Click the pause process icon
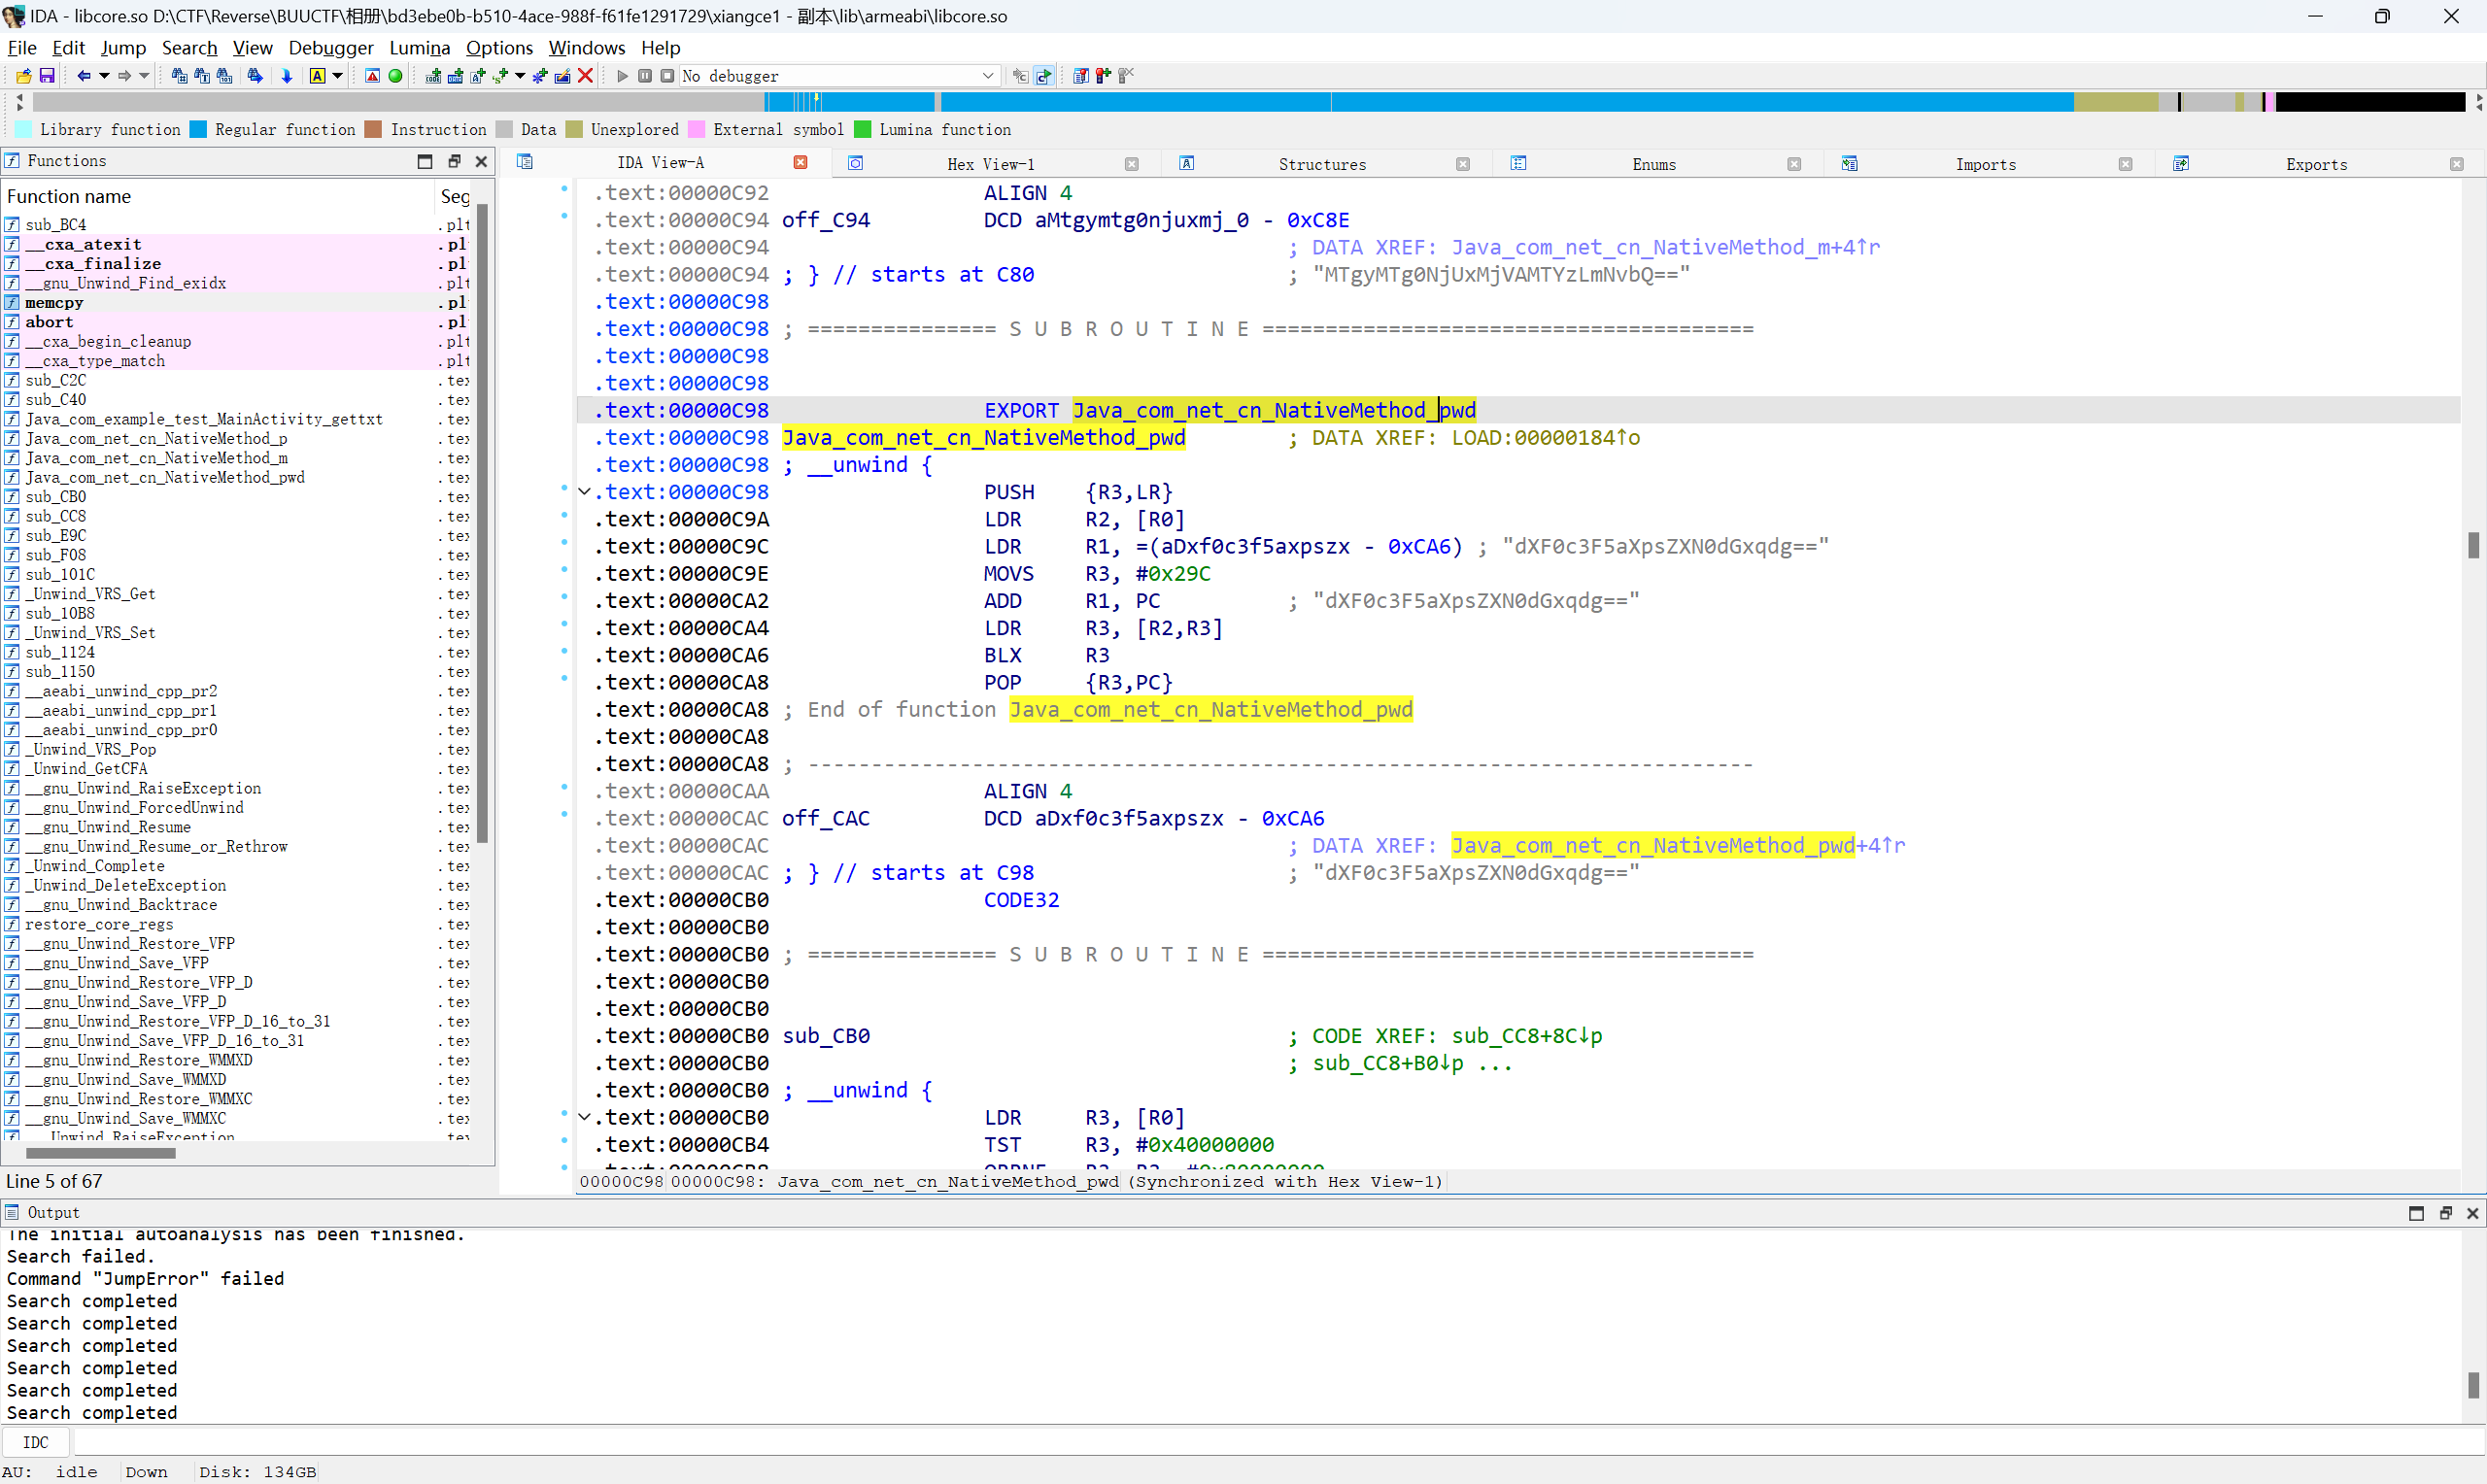Image resolution: width=2487 pixels, height=1484 pixels. [x=645, y=76]
